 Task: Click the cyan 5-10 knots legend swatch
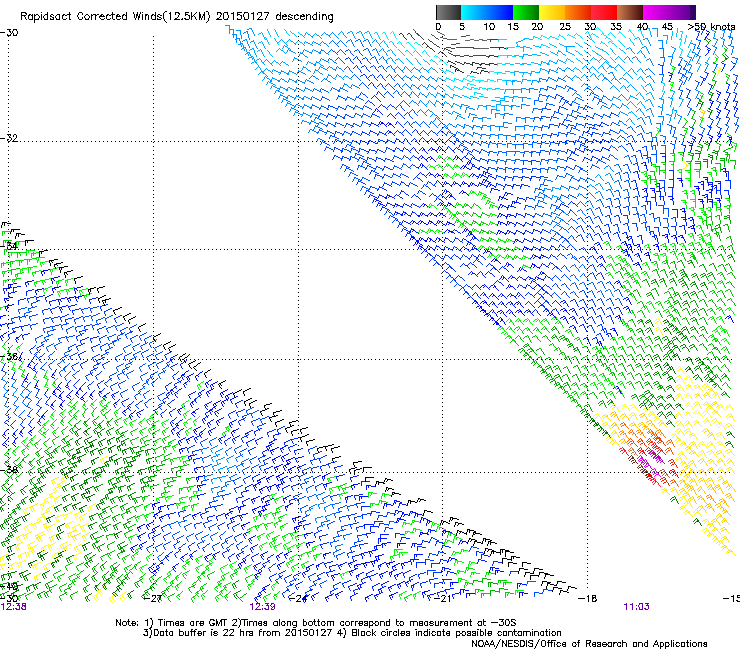[474, 12]
